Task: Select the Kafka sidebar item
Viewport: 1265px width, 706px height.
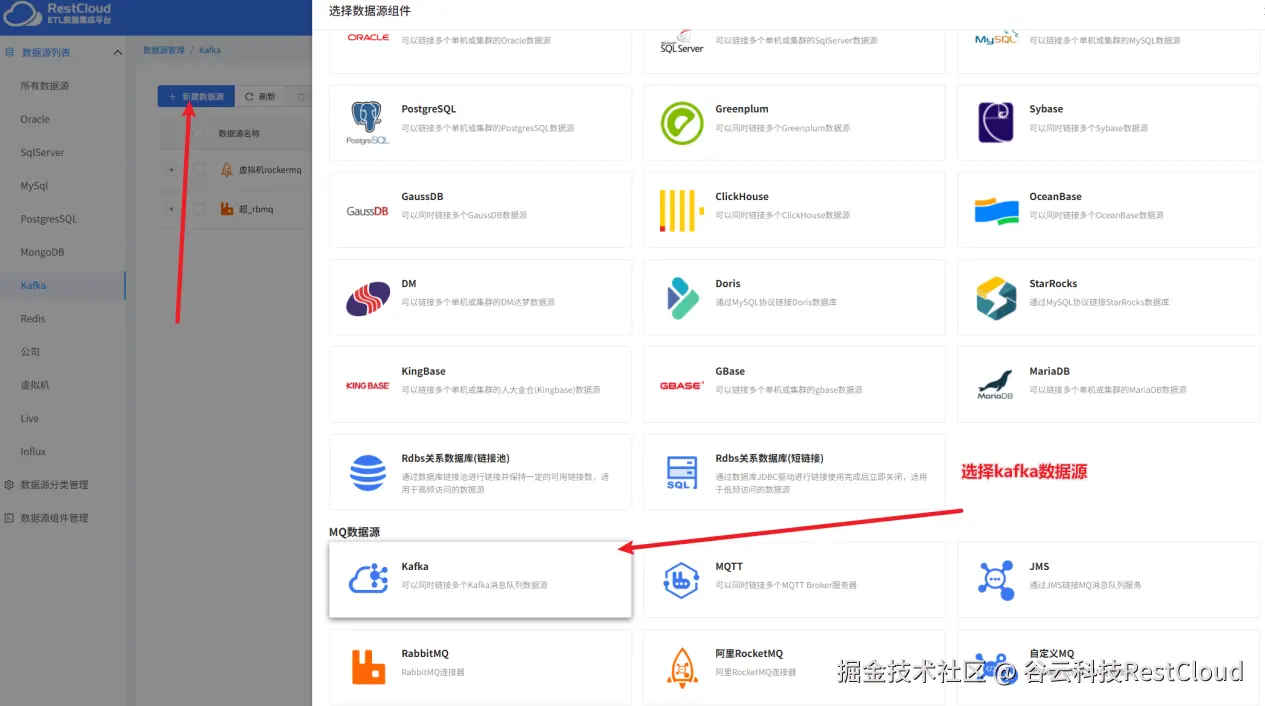Action: [63, 285]
